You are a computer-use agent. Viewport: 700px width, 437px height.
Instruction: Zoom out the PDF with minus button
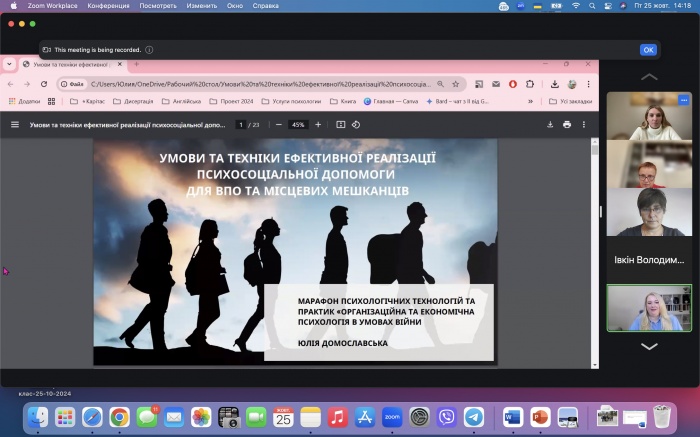coord(279,125)
